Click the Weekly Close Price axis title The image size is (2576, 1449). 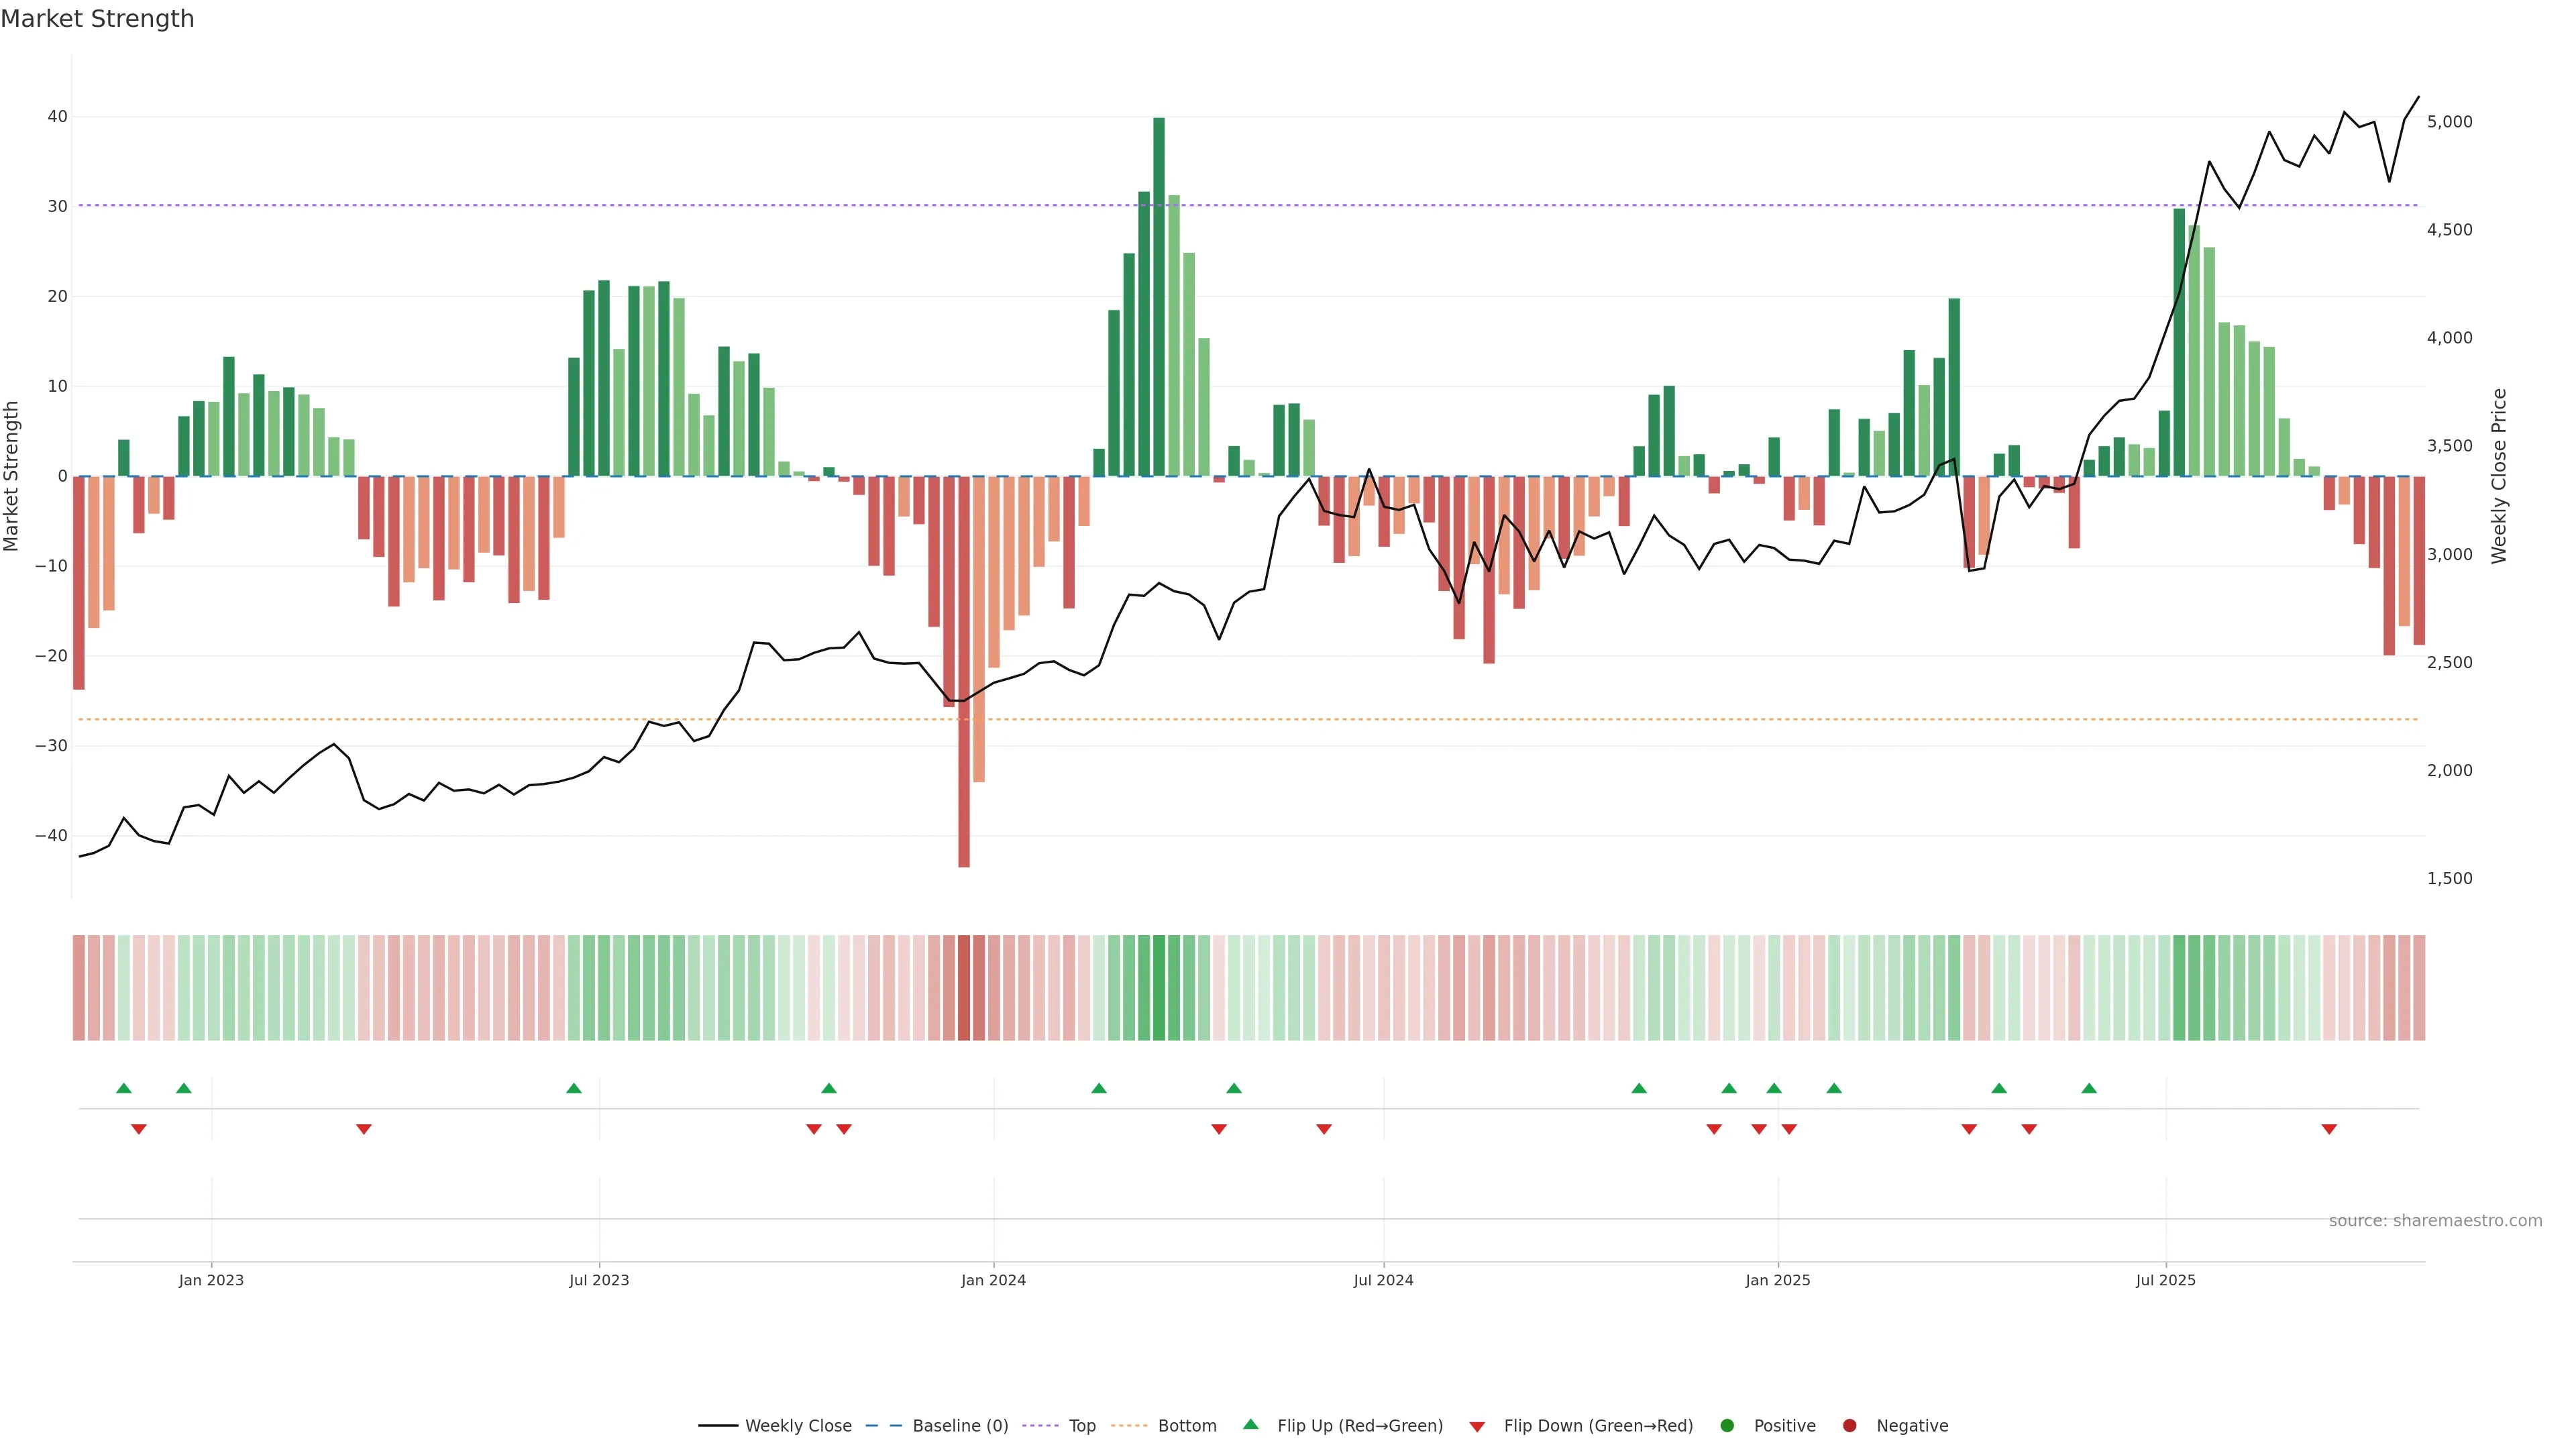(2499, 476)
